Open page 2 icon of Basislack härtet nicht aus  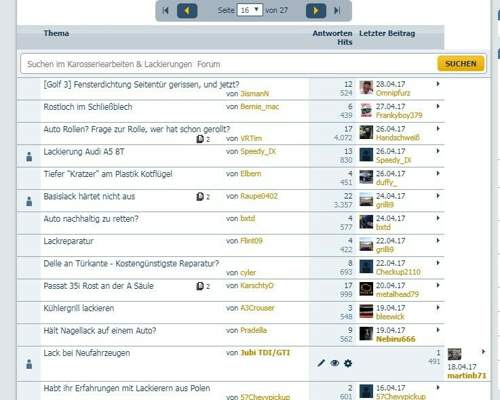tap(203, 197)
